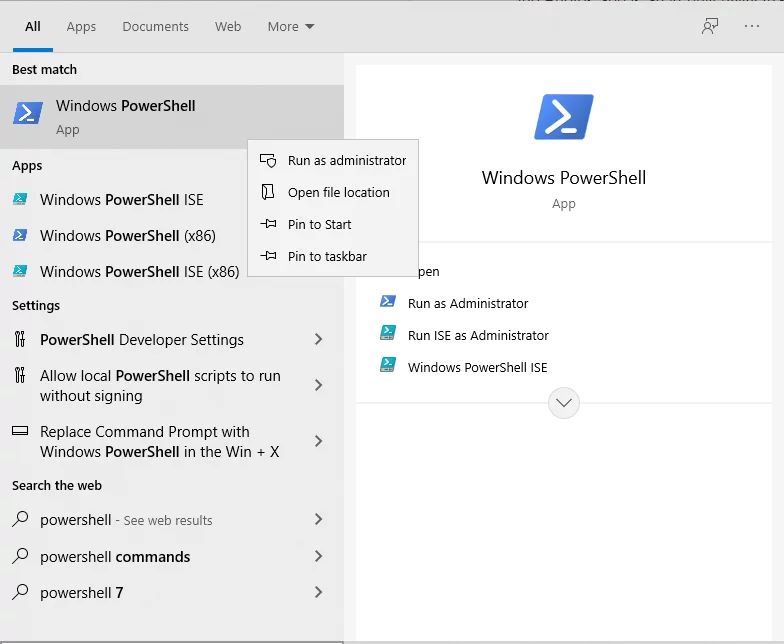Click magnifier icon beside powershell web results
The image size is (784, 644).
pos(20,519)
